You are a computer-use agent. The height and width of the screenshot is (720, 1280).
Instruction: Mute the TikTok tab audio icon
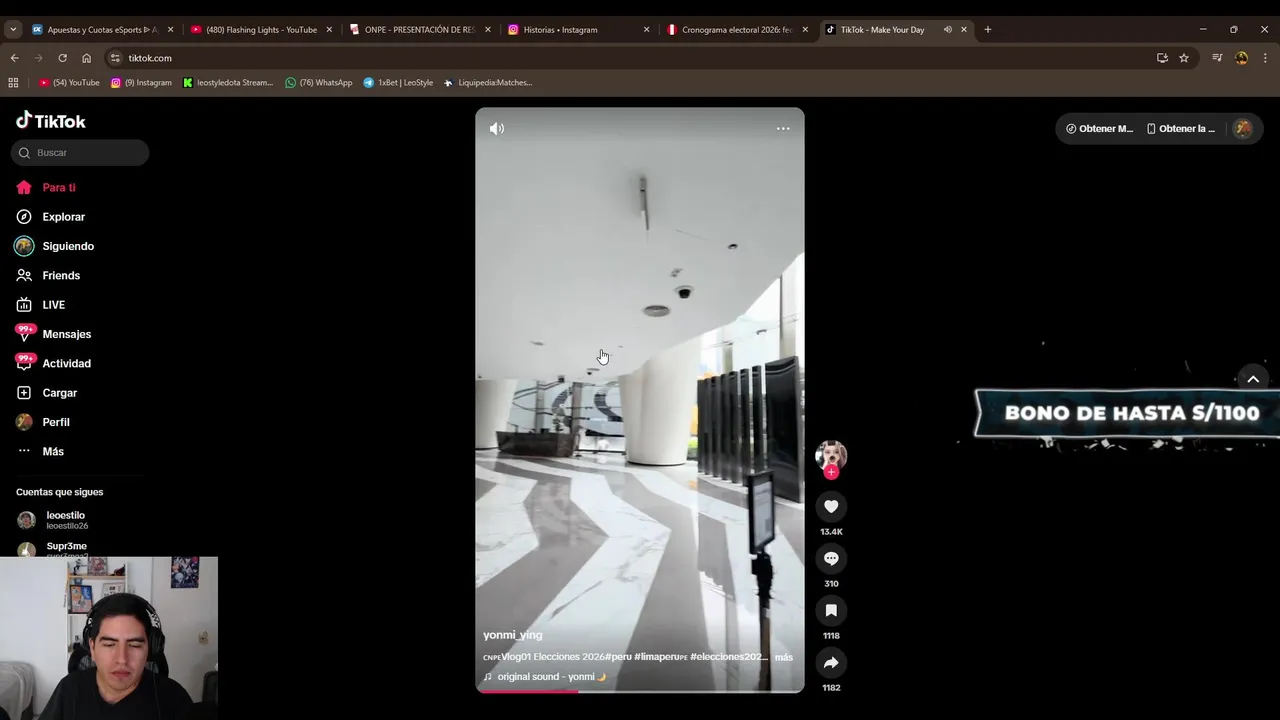point(947,30)
